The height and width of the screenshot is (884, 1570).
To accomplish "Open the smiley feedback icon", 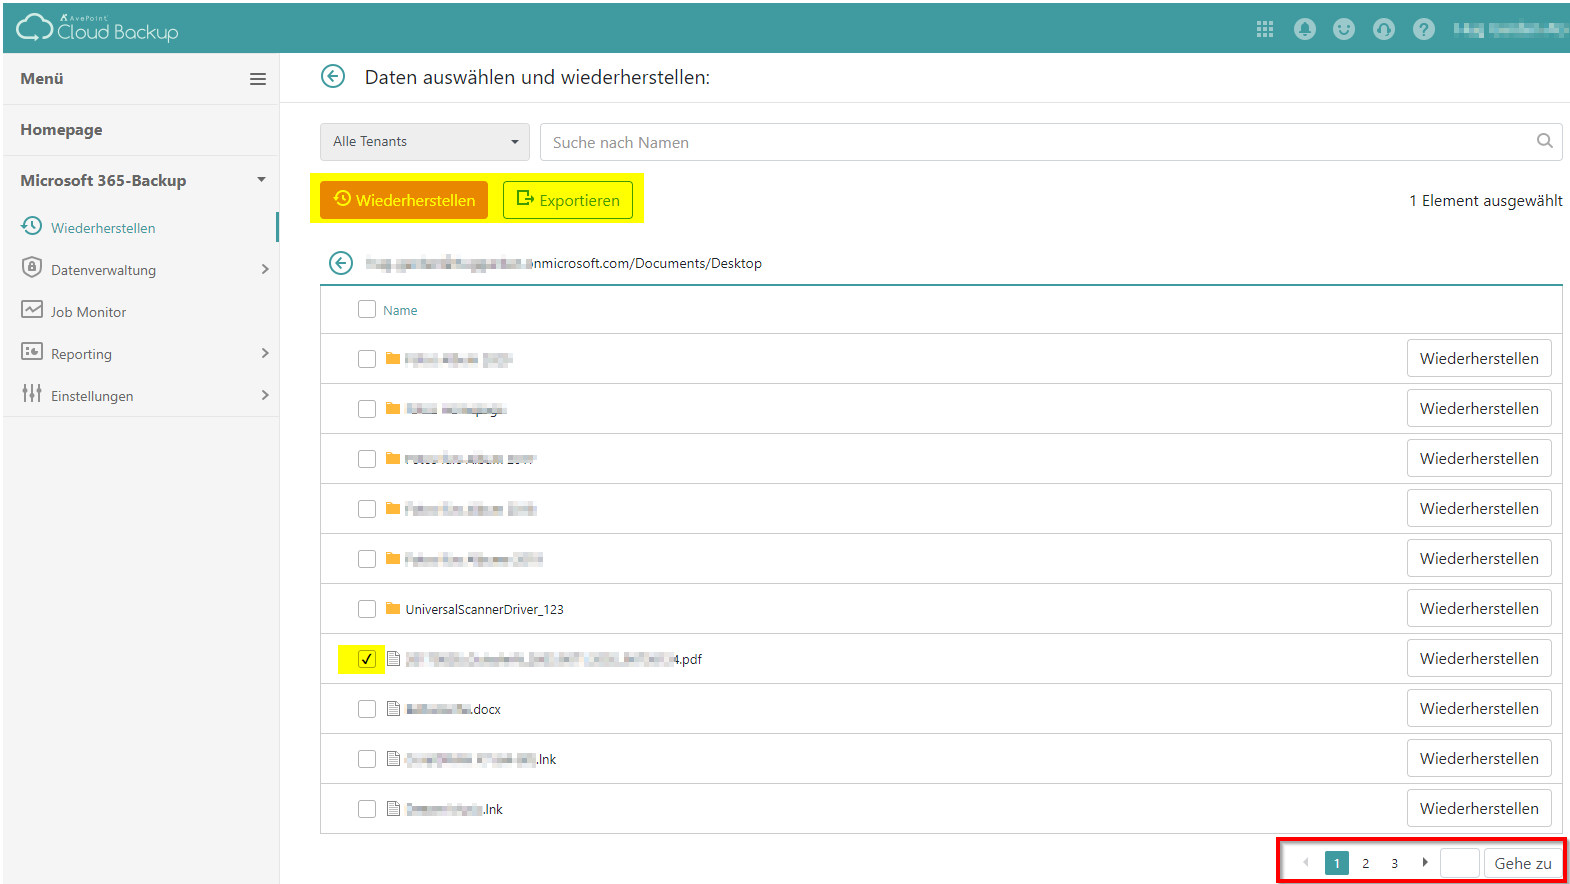I will point(1343,29).
